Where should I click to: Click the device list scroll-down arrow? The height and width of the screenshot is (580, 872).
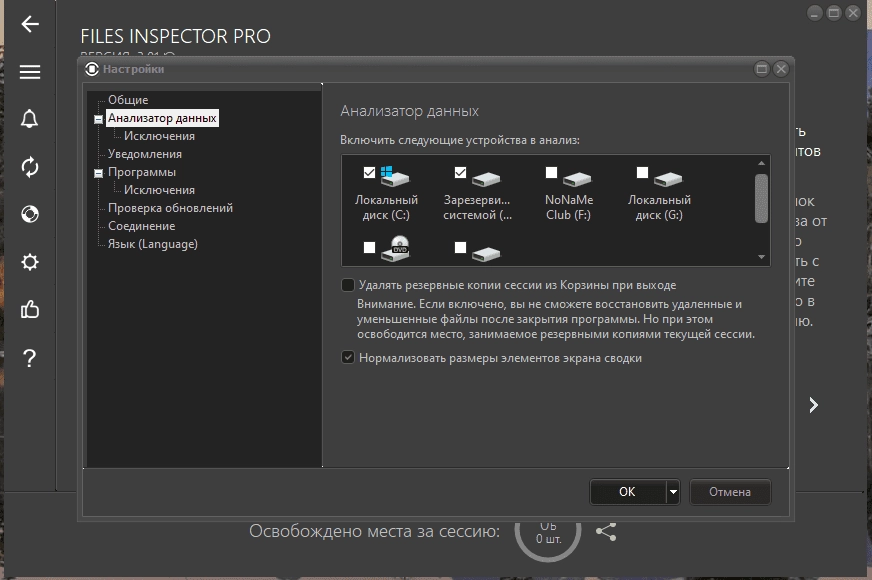tap(761, 257)
